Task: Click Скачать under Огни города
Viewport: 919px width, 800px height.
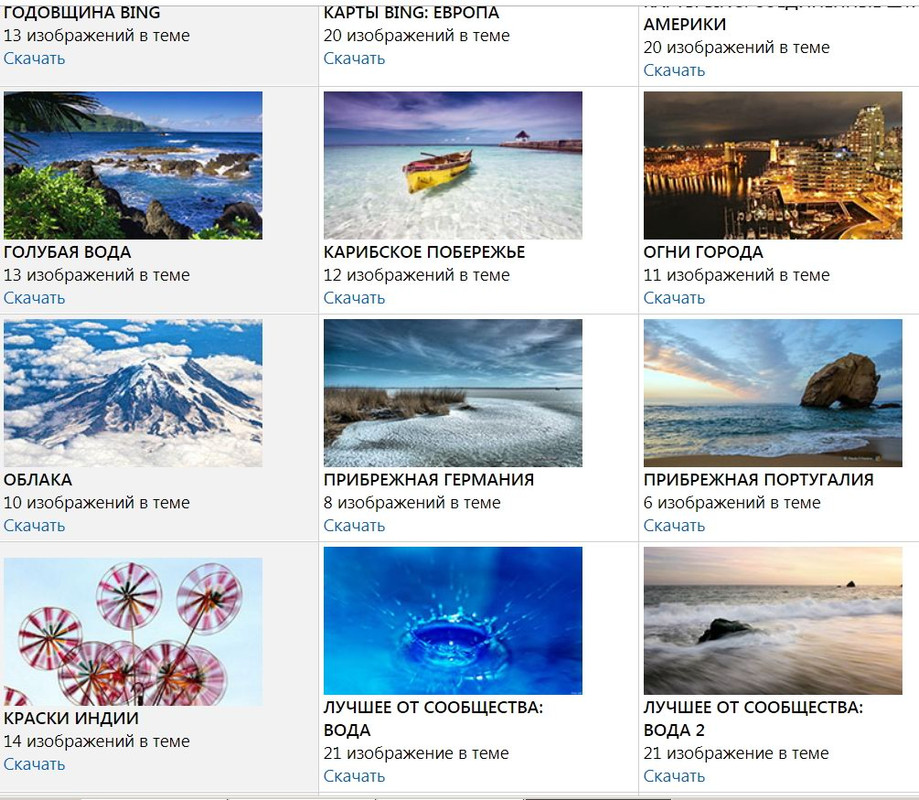Action: 674,298
